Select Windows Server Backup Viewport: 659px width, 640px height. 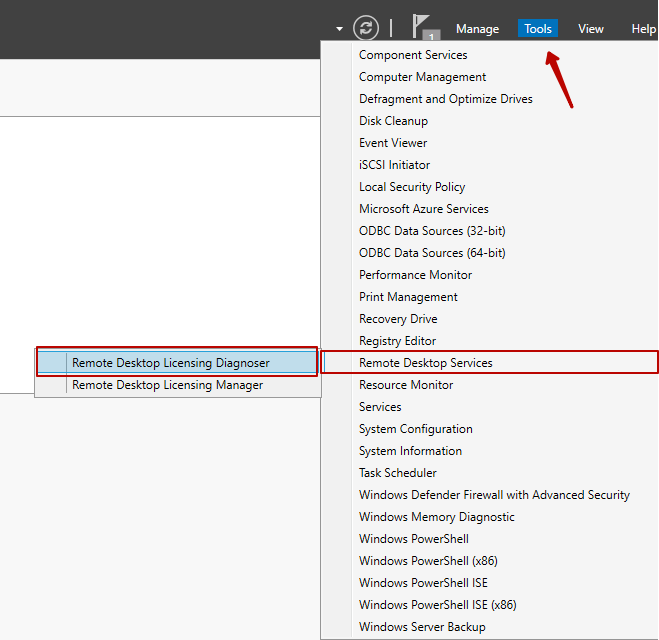coord(422,627)
